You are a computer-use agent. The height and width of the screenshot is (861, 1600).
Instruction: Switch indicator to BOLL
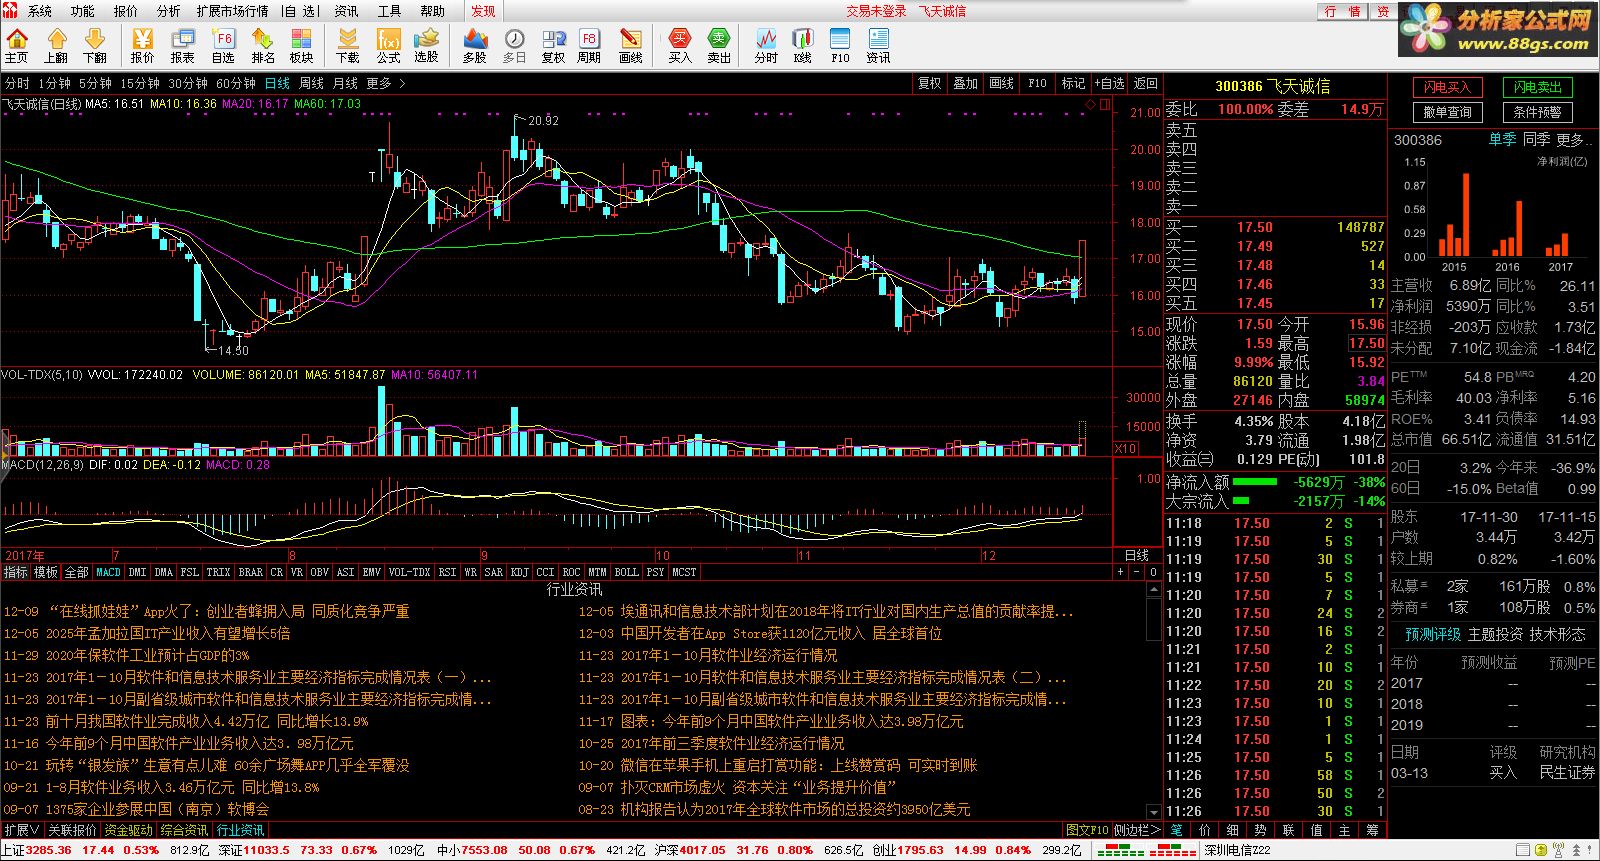pyautogui.click(x=626, y=573)
